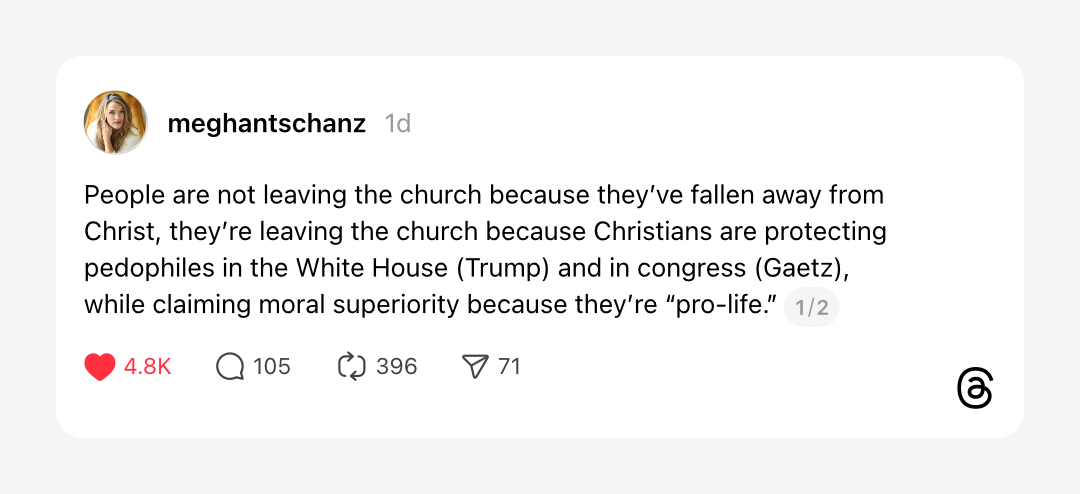View the 4.8K likes count
Viewport: 1080px width, 494px height.
[x=148, y=367]
